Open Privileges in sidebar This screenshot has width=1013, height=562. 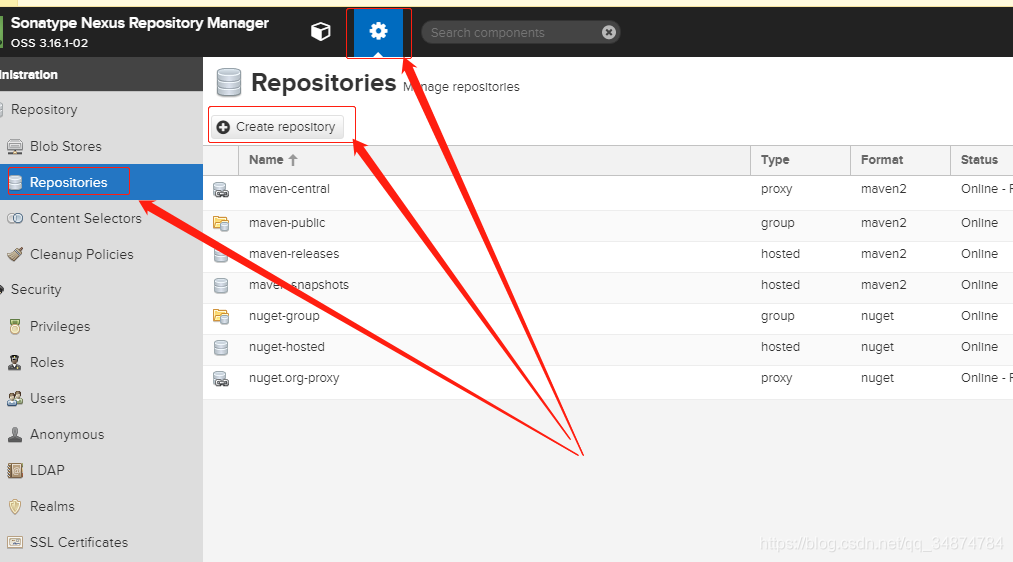pyautogui.click(x=101, y=326)
